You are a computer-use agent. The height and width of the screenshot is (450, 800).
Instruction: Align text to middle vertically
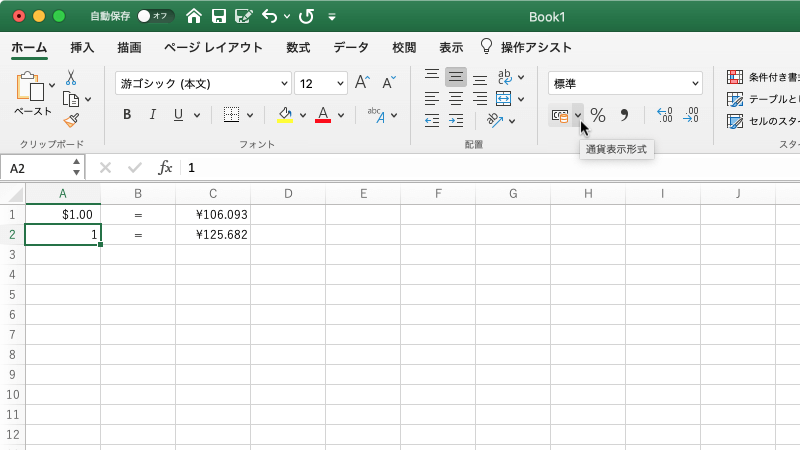coord(456,77)
